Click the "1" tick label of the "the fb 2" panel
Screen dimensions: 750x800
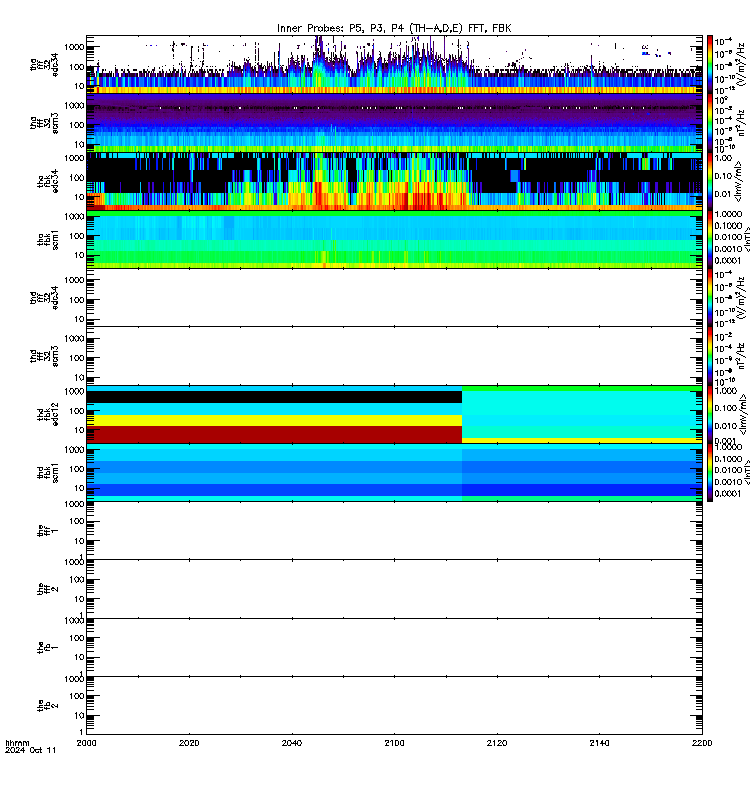point(82,732)
